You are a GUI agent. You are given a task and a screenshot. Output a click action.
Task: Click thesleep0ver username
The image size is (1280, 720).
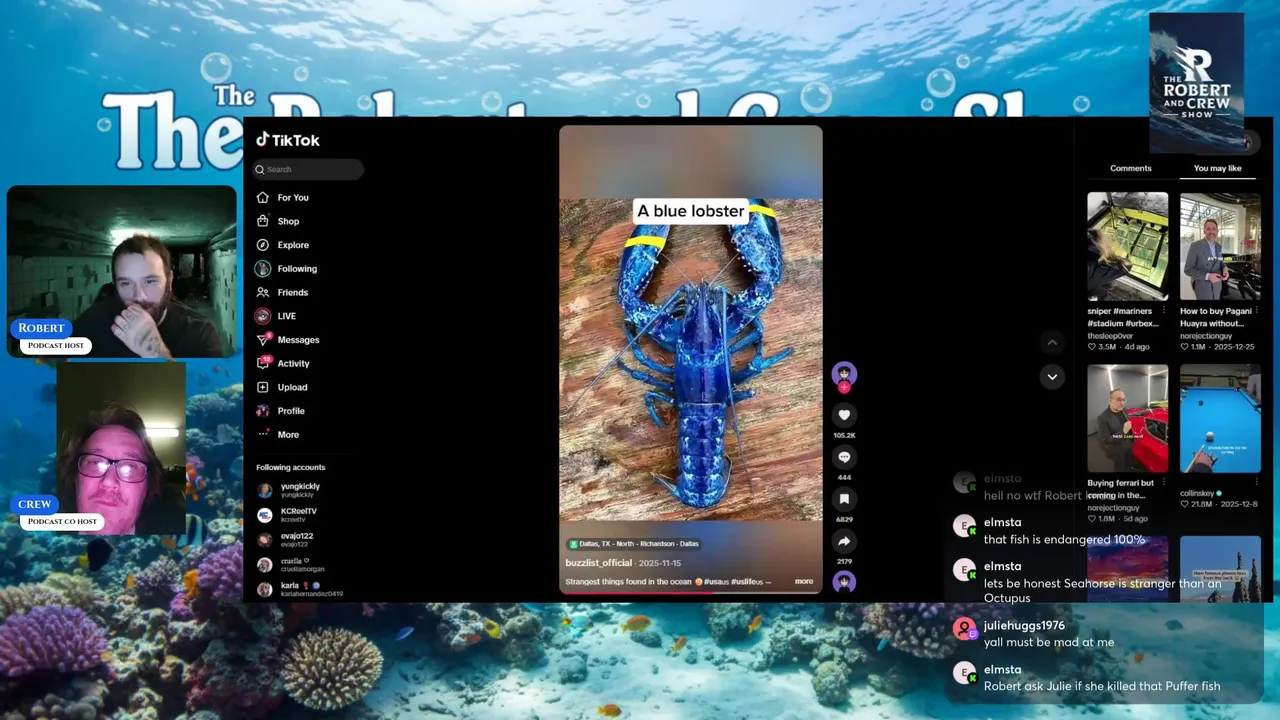tap(1112, 336)
